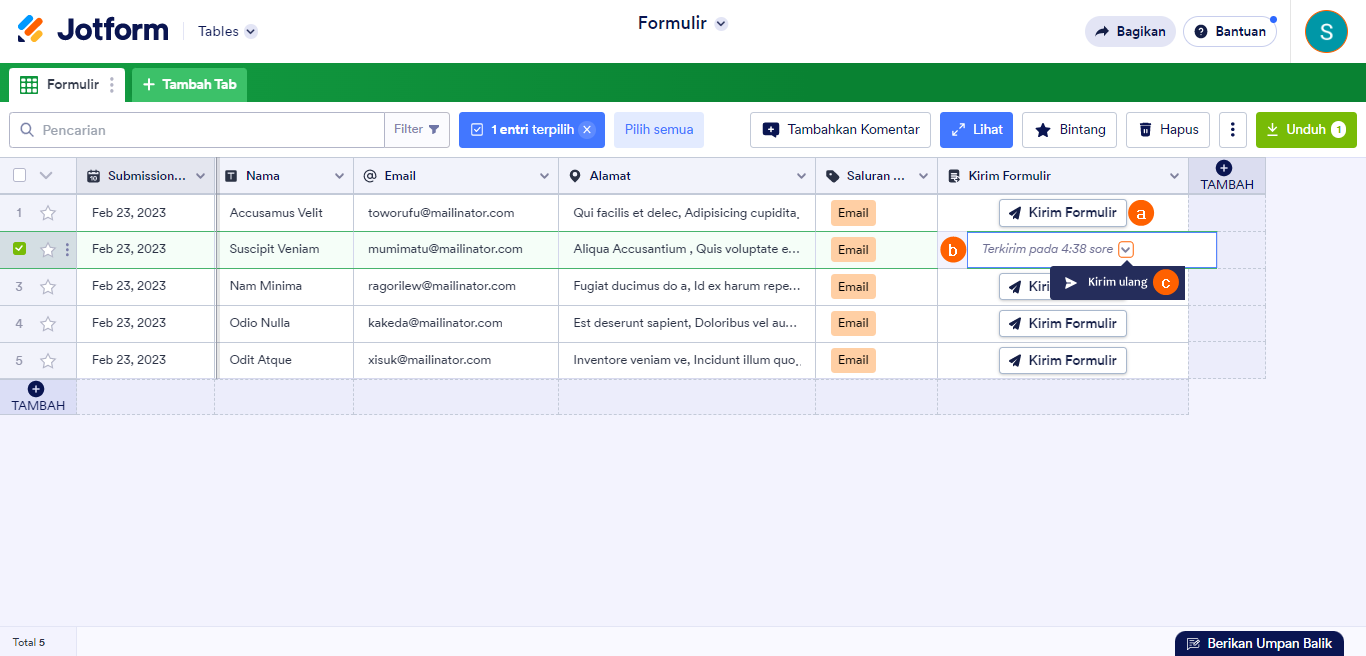Screen dimensions: 1366x656
Task: Click the Tambah Tab tab
Action: tap(190, 85)
